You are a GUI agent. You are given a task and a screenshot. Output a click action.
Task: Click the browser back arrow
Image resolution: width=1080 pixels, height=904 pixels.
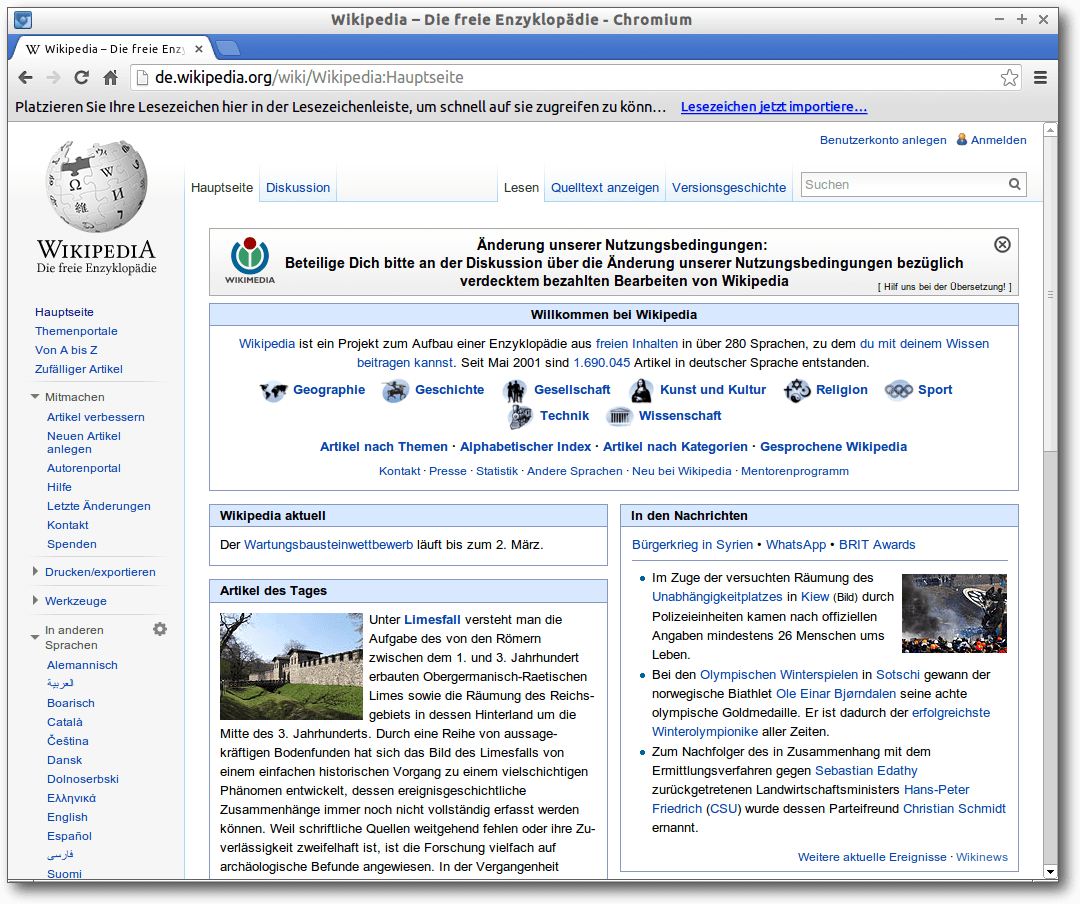[x=25, y=77]
